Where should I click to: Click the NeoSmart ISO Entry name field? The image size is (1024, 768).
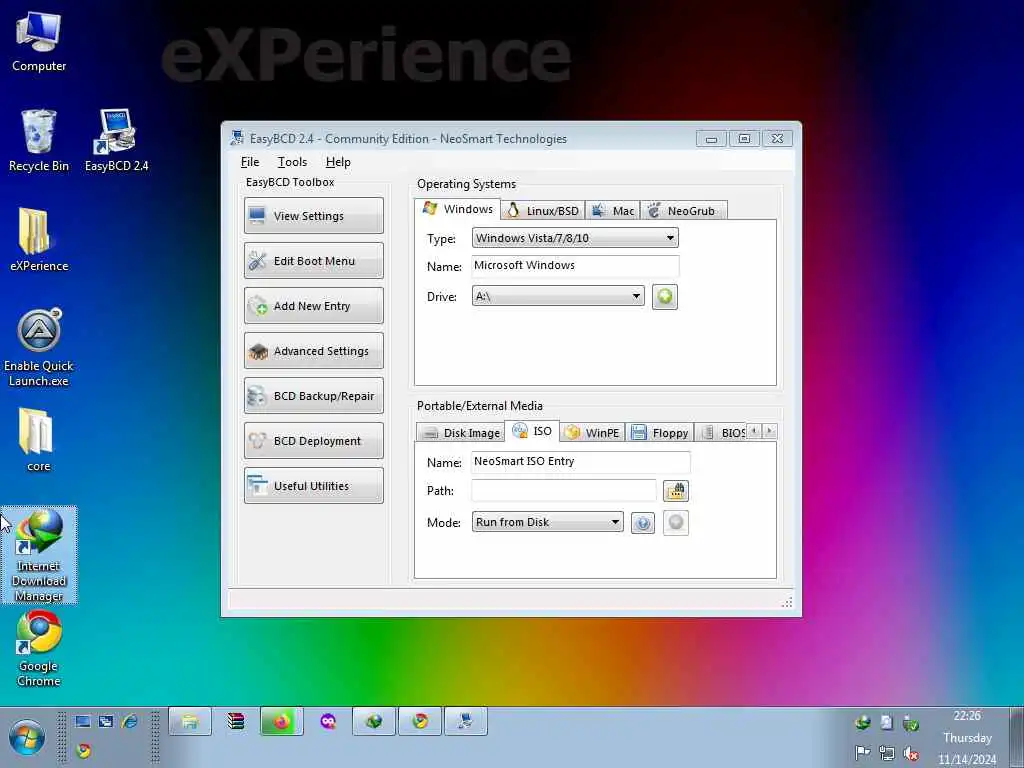click(581, 462)
